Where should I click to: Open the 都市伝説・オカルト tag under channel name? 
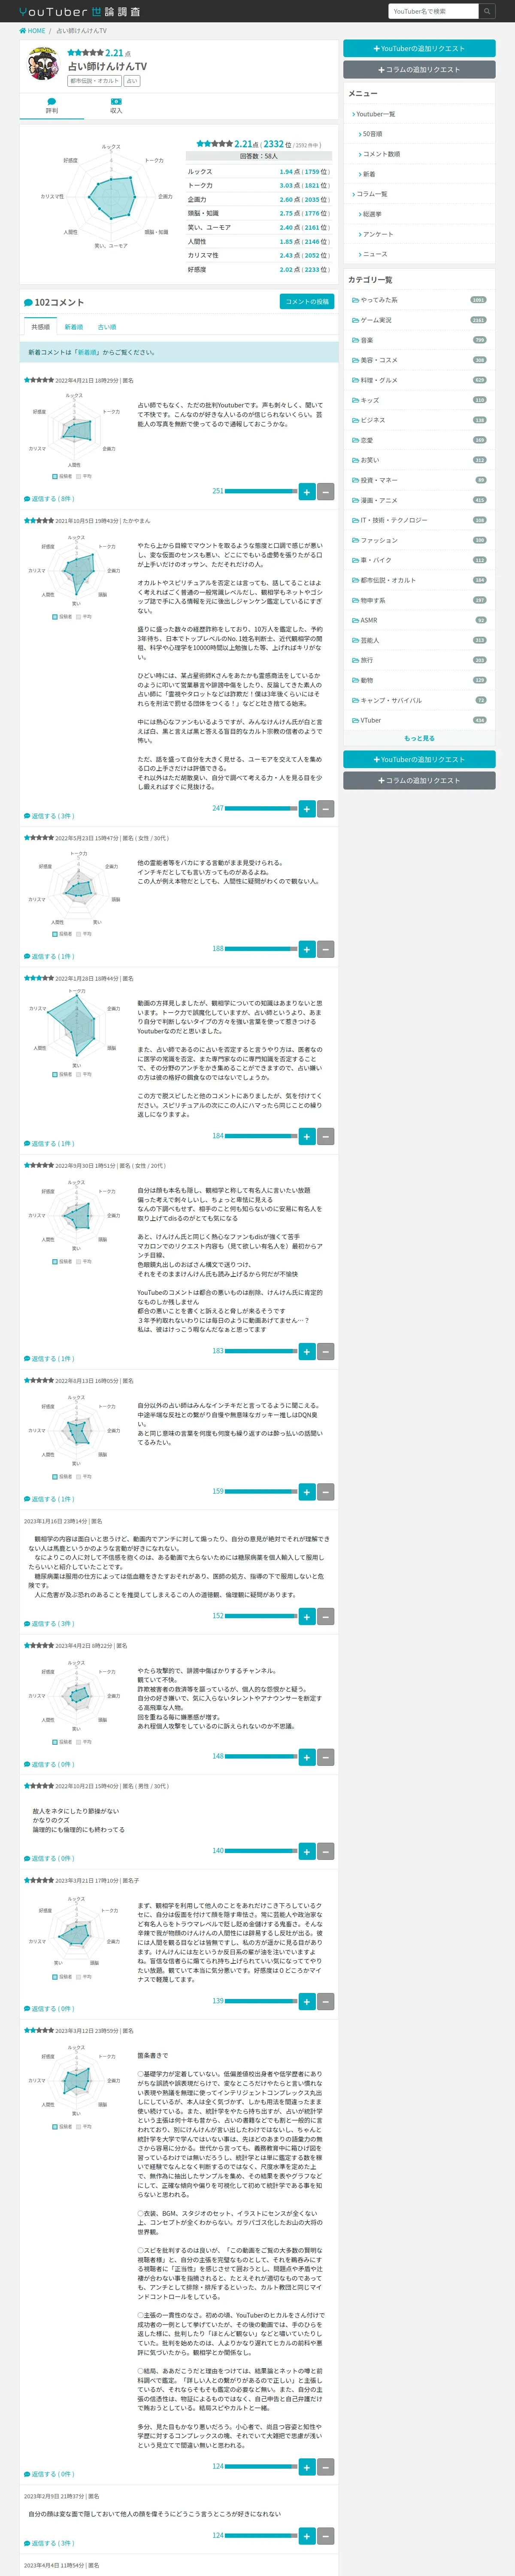point(95,81)
